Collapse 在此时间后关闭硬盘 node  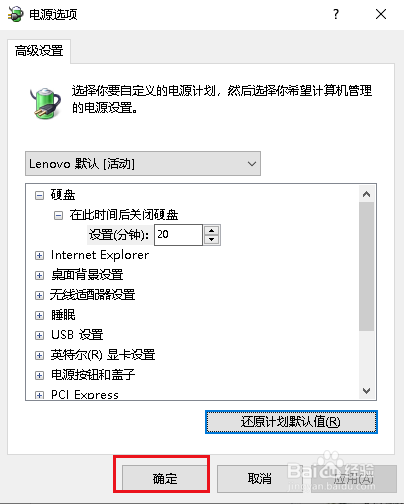click(58, 216)
